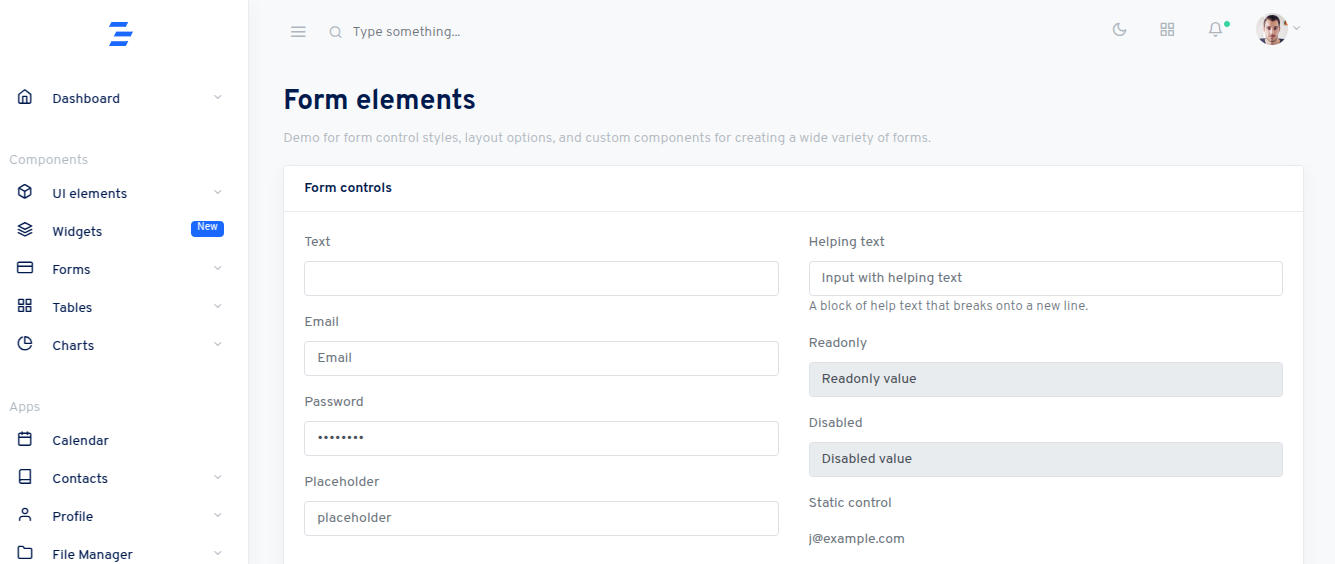
Task: Open the user menu chevron beside avatar
Action: 1297,29
